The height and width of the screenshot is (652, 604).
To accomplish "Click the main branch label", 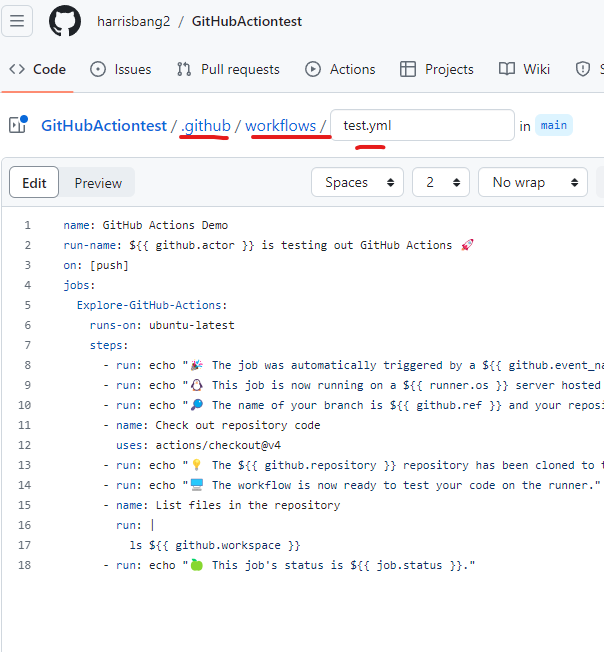I will (x=554, y=125).
